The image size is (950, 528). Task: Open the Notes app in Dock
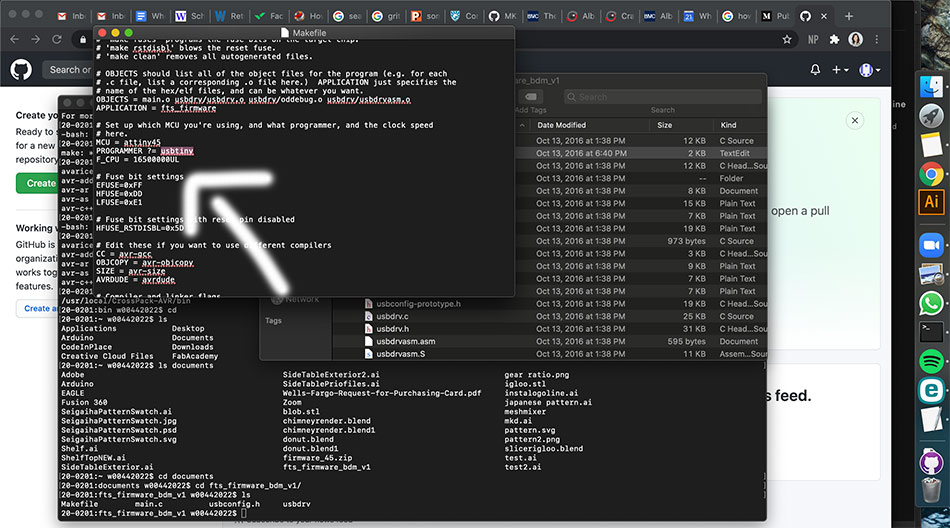[931, 145]
